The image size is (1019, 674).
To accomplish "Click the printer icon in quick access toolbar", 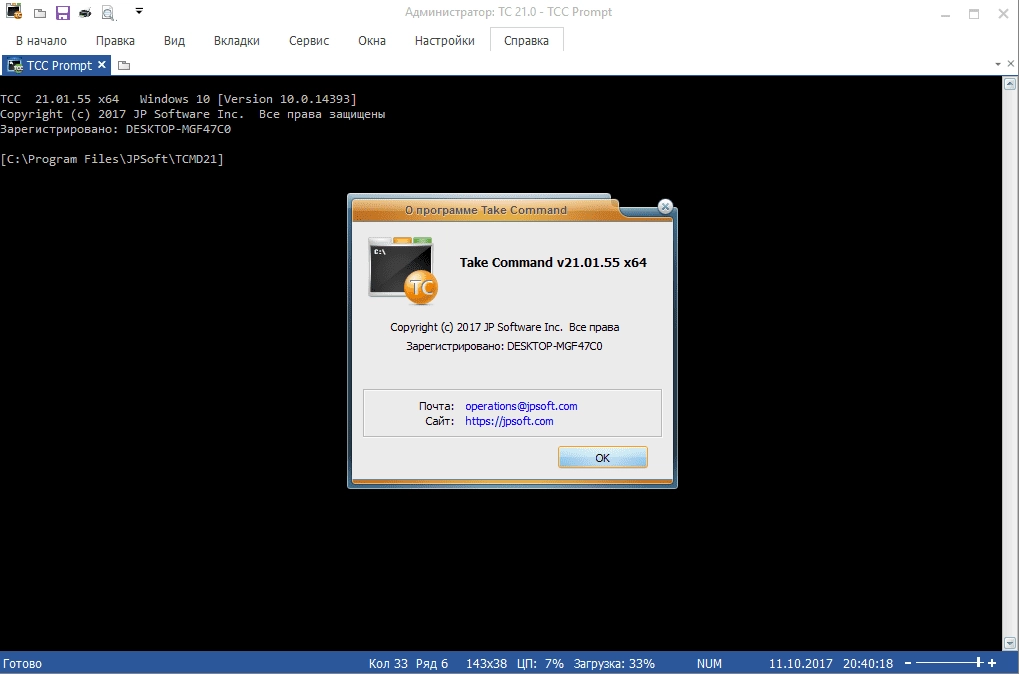I will coord(85,13).
